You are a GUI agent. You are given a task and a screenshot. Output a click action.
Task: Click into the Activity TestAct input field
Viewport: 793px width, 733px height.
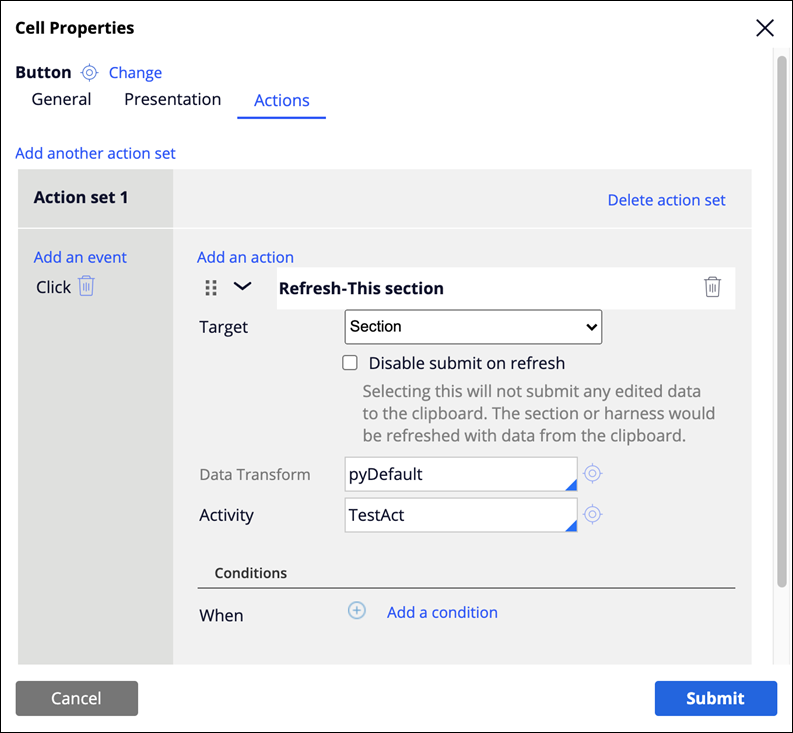pos(461,515)
